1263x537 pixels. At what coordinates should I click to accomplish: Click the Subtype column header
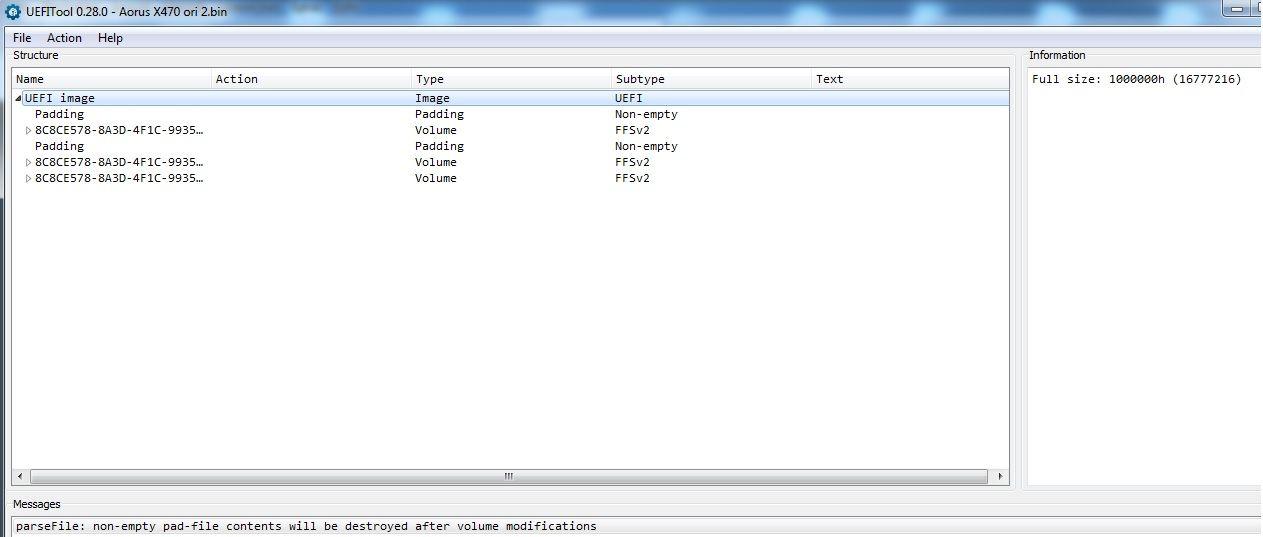[712, 79]
